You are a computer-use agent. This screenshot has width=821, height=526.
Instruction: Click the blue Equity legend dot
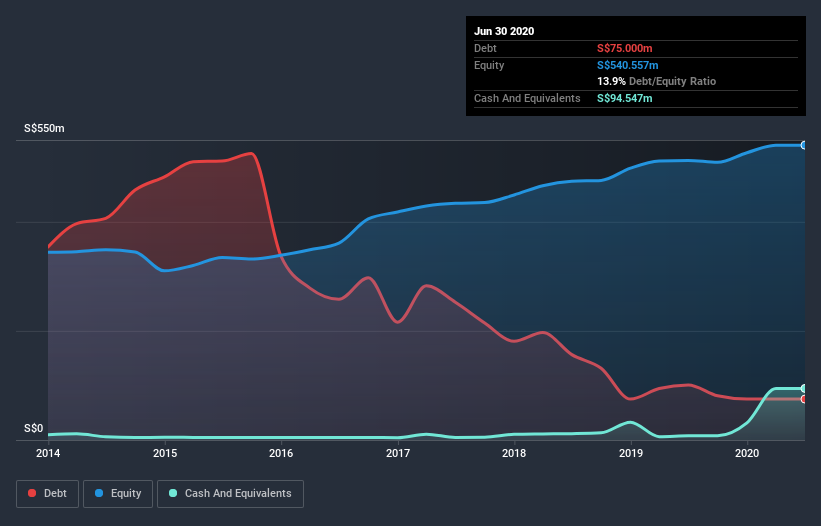(x=99, y=493)
